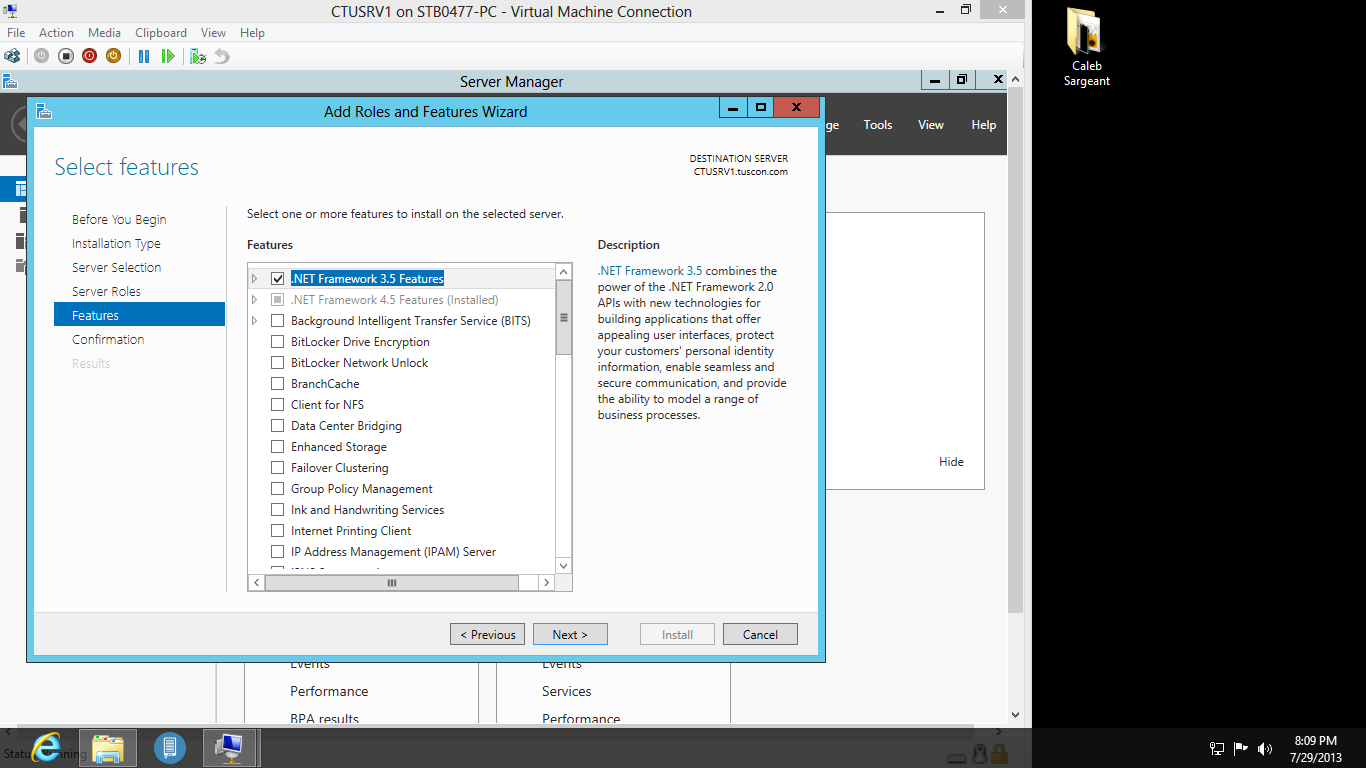Screen dimensions: 1366x768
Task: Expand .NET Framework 4.5 Features node
Action: [x=255, y=300]
